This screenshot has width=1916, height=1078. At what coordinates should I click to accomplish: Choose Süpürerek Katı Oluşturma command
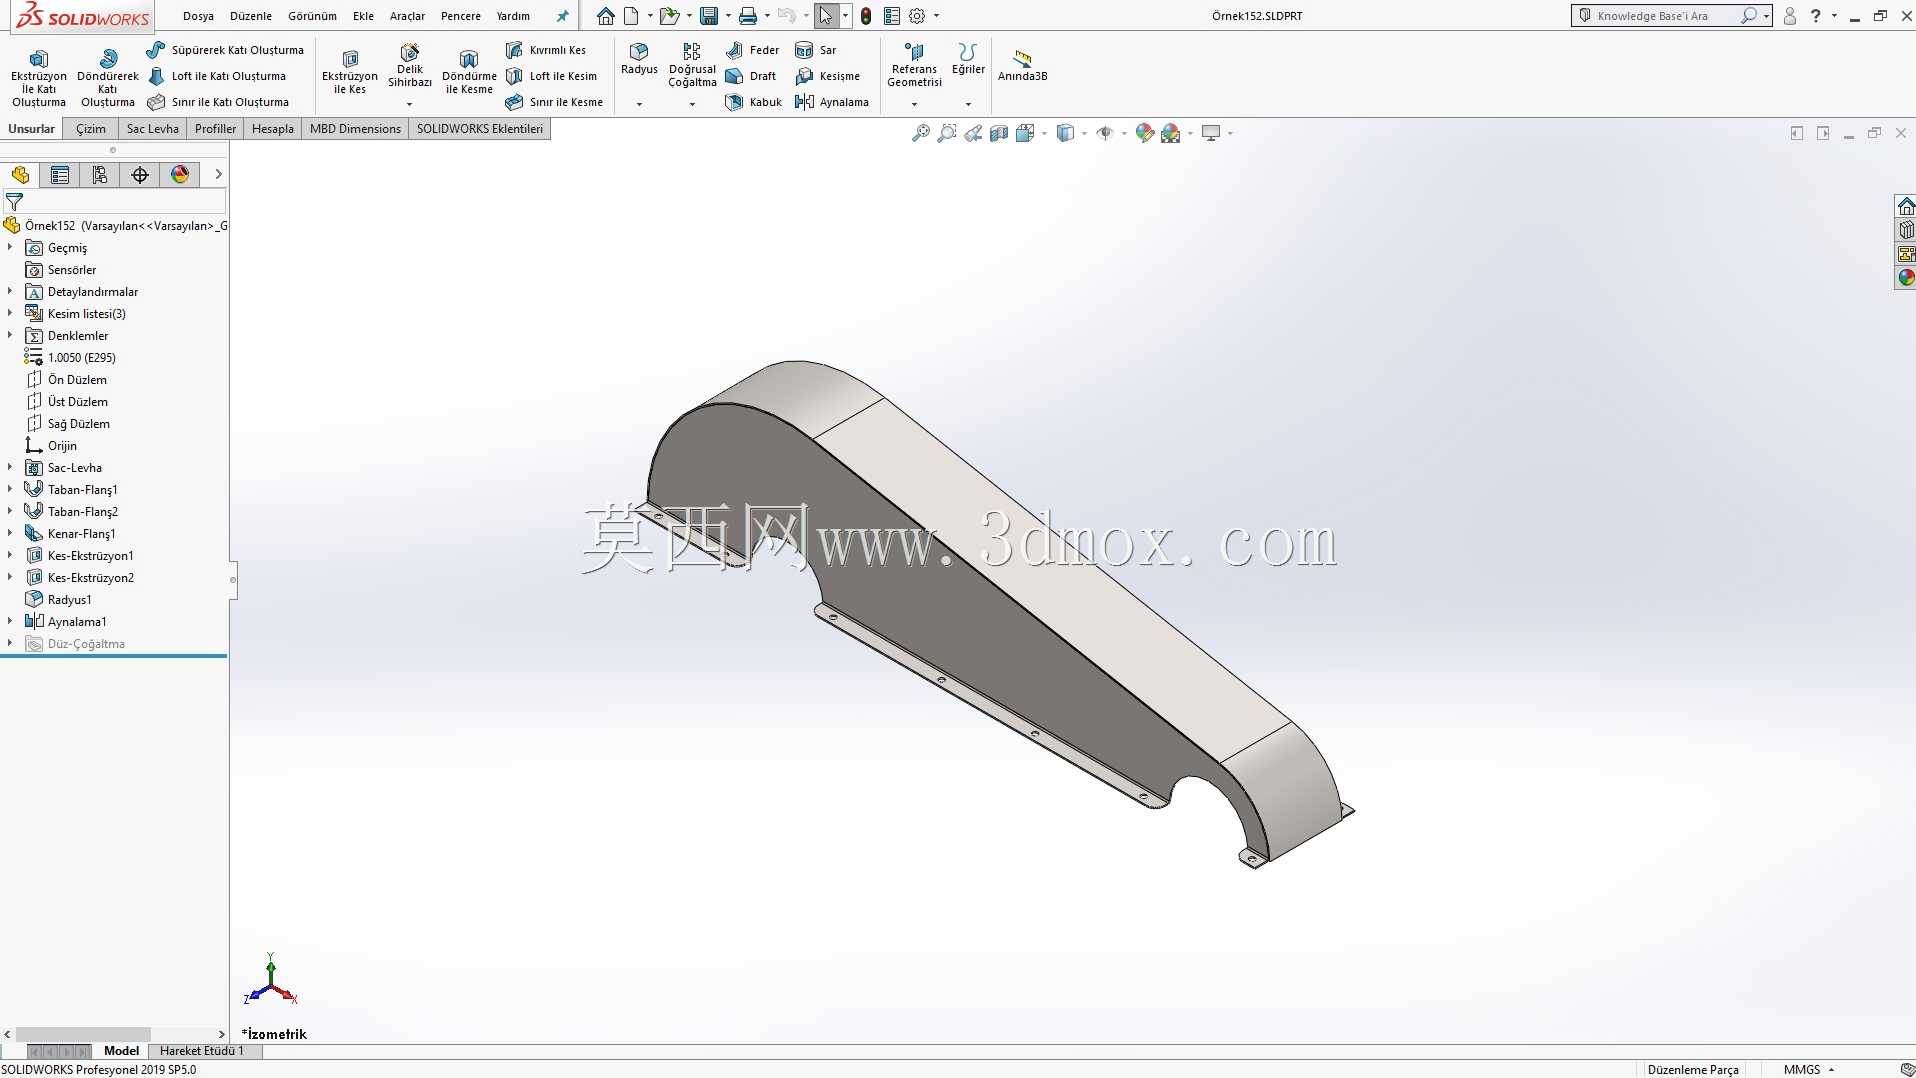(x=225, y=50)
